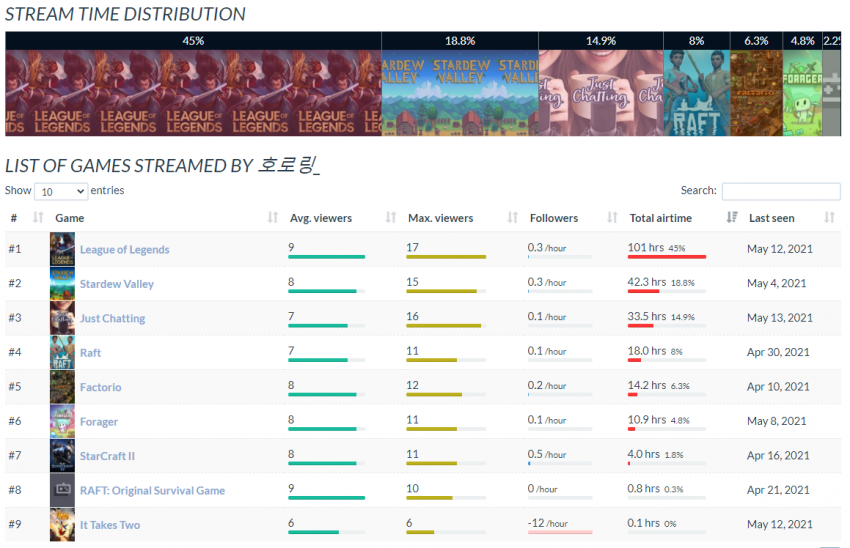Click the Apr 30, 2021 last seen date
The width and height of the screenshot is (850, 548).
coord(778,352)
